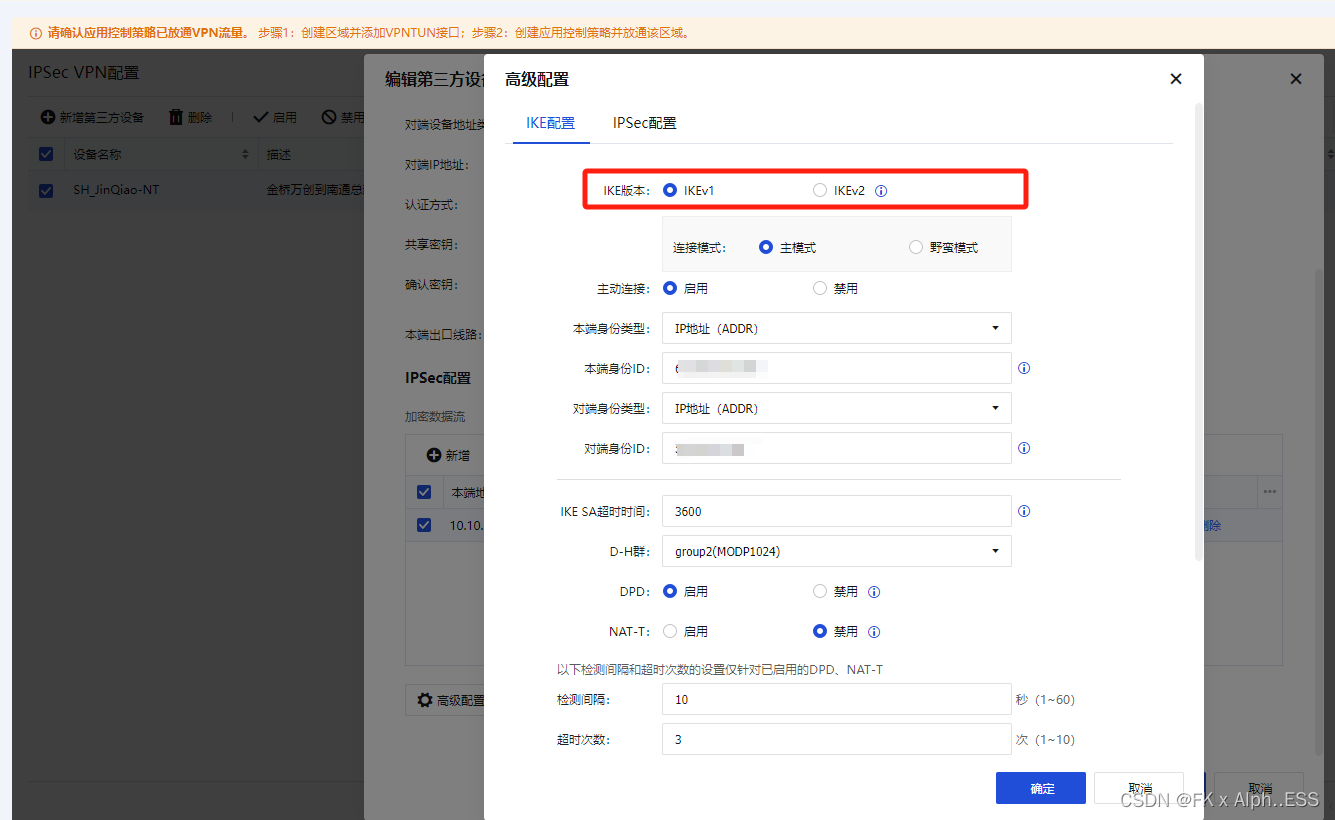Click the sort arrows on 设备名称 column
Image resolution: width=1335 pixels, height=820 pixels.
point(246,155)
